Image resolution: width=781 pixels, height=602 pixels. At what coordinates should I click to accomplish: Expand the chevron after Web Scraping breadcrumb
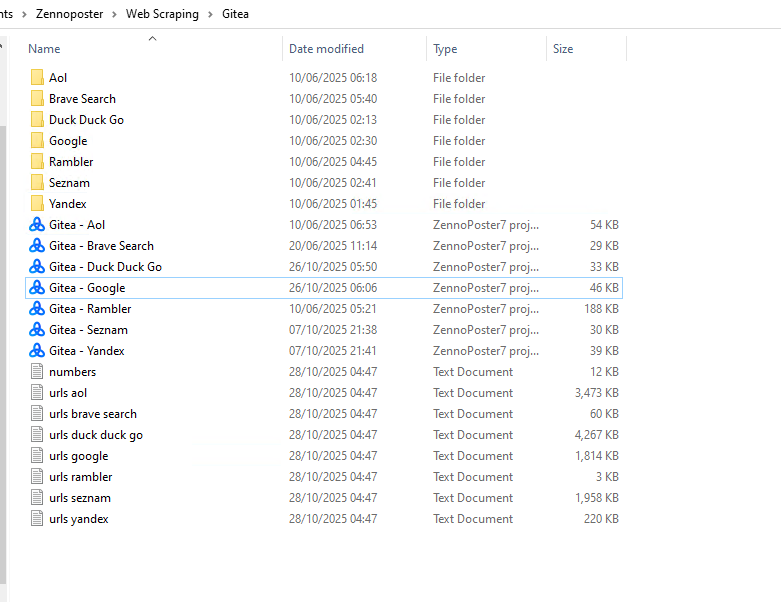pos(210,14)
